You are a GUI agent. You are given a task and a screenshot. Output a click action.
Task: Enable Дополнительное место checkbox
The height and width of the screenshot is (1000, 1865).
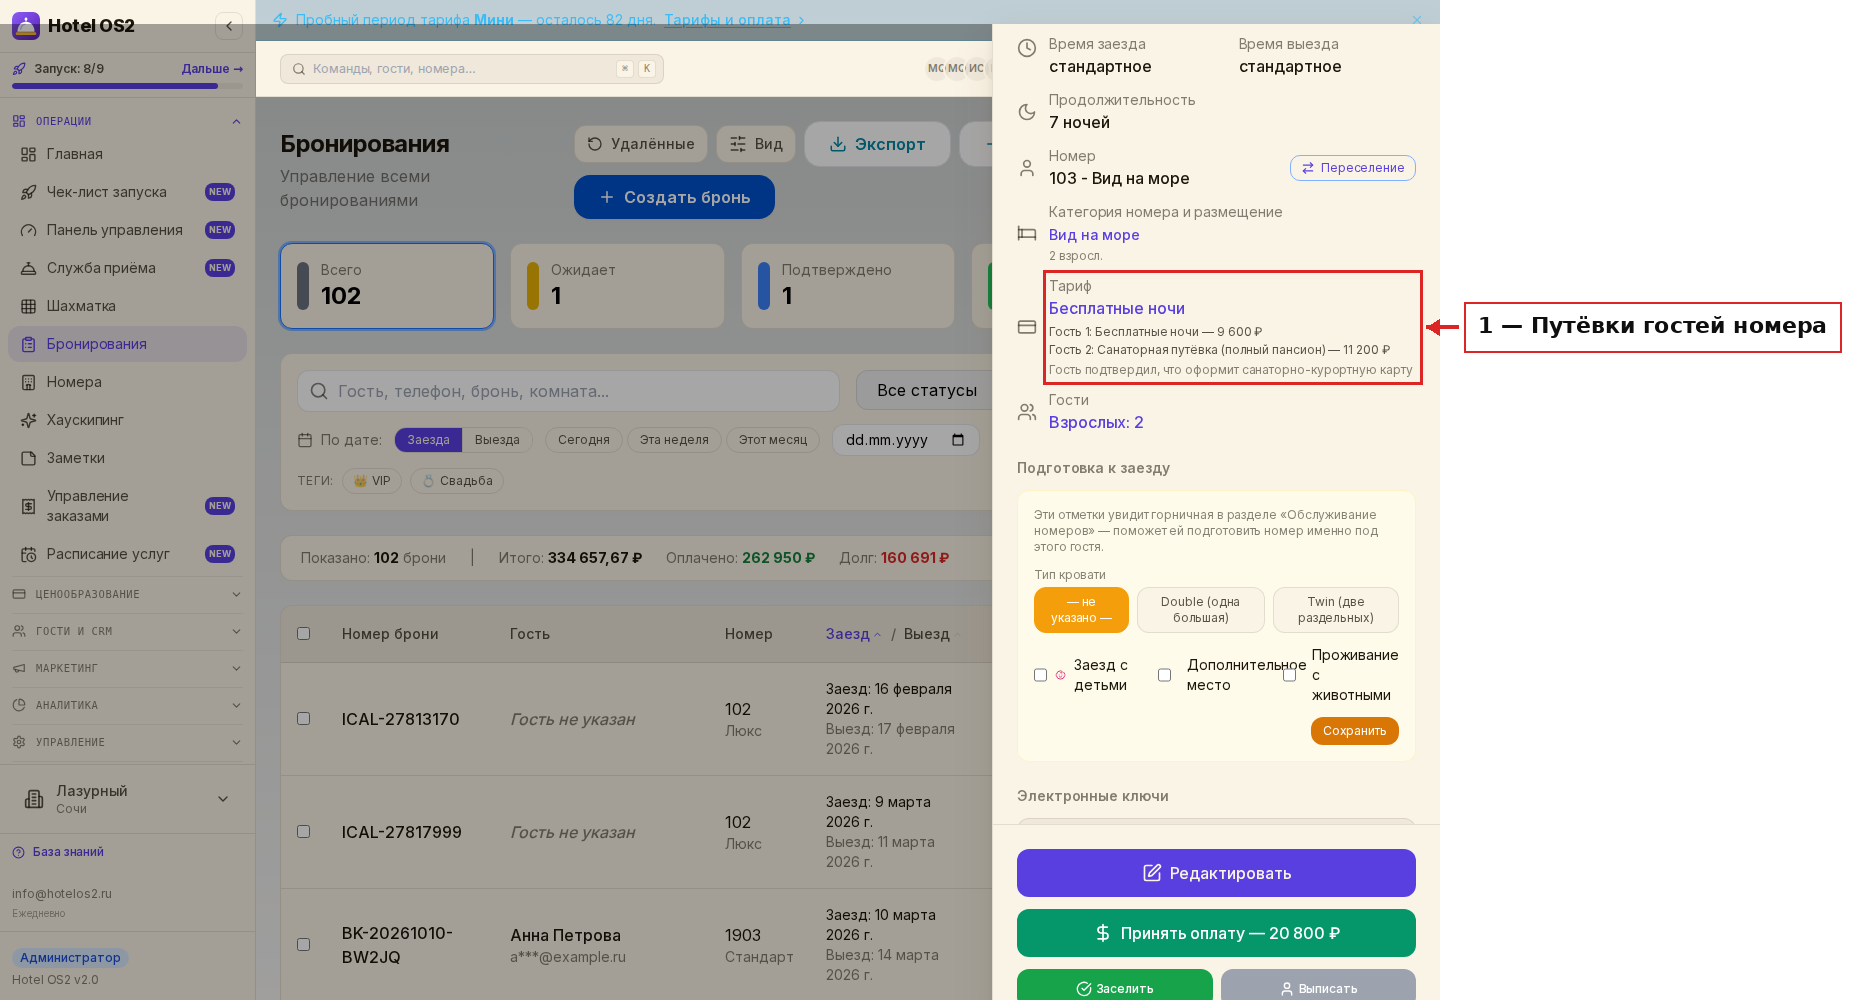[x=1164, y=675]
